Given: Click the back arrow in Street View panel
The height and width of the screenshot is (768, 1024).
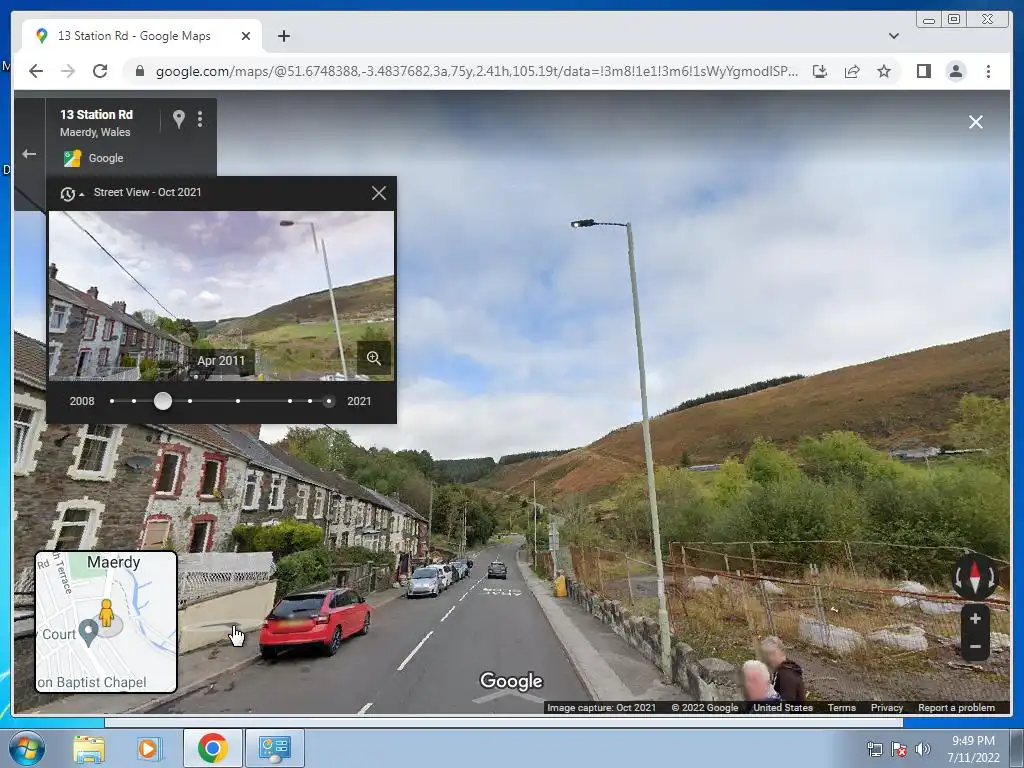Looking at the screenshot, I should pos(29,154).
